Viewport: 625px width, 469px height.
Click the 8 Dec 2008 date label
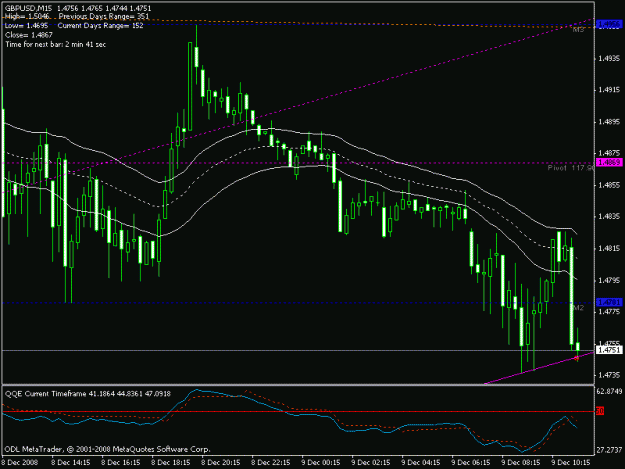(20, 462)
